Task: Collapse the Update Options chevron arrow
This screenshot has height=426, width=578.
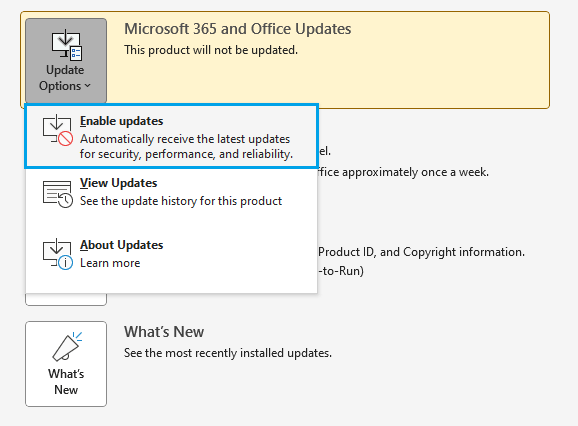Action: 87,86
